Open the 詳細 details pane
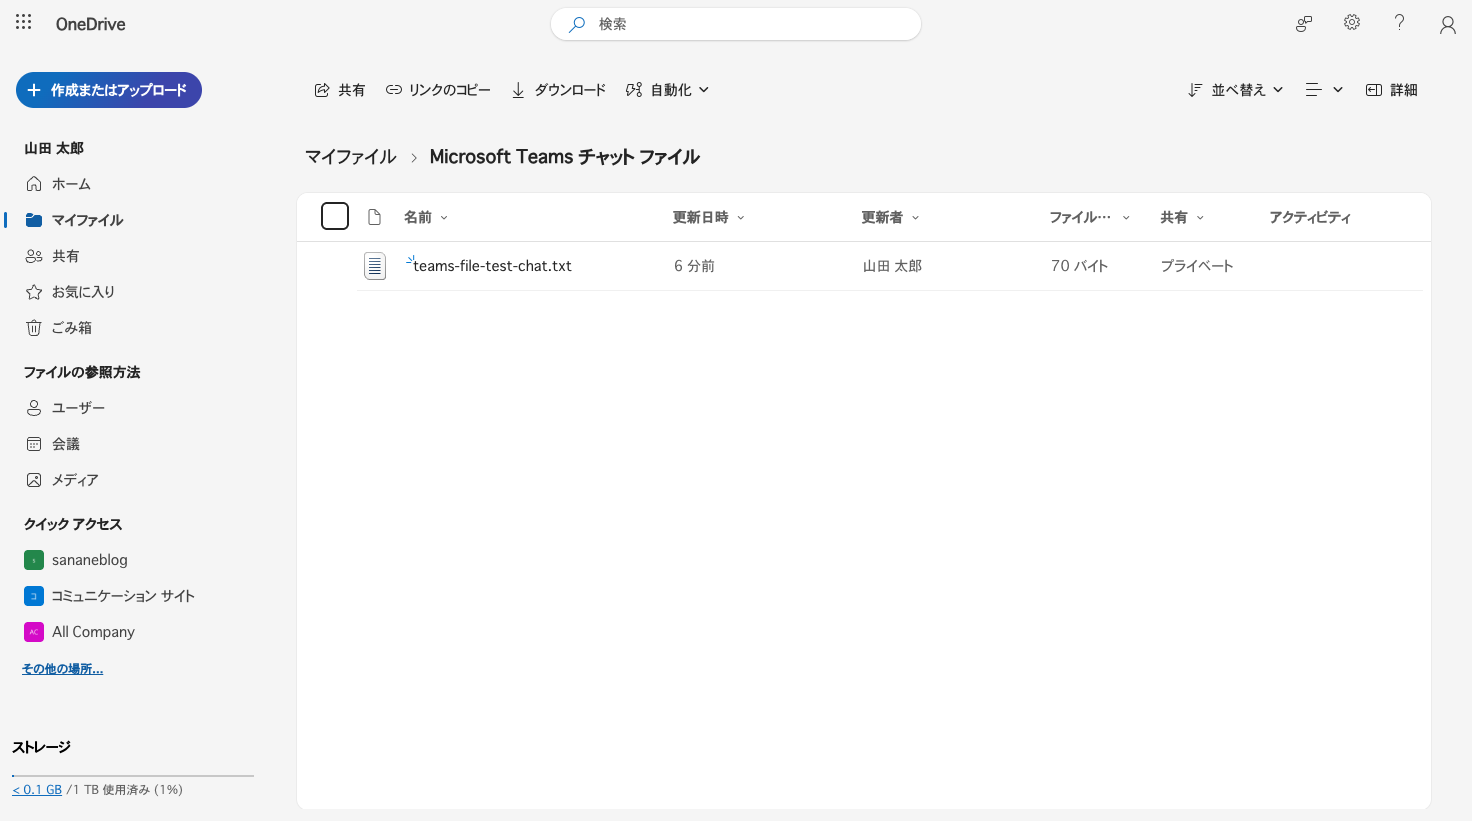This screenshot has height=821, width=1472. 1392,90
